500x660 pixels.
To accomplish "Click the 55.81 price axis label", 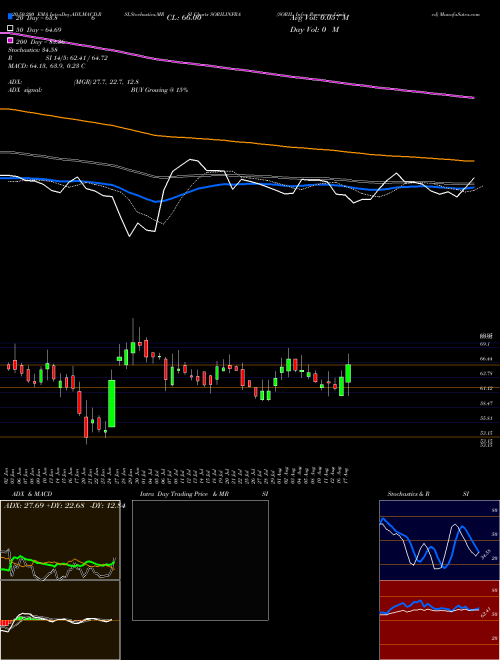I will coord(486,418).
